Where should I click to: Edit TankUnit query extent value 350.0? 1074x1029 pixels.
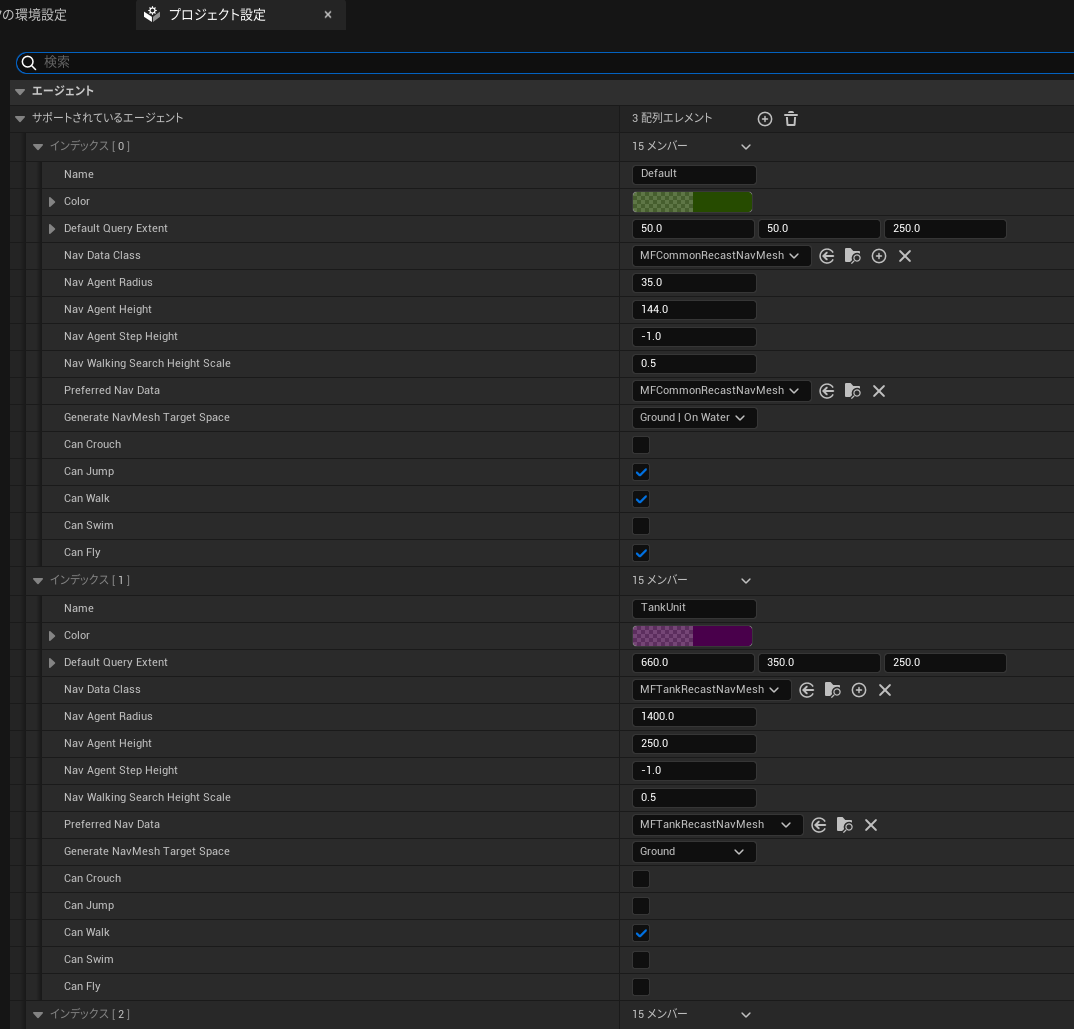(x=819, y=663)
